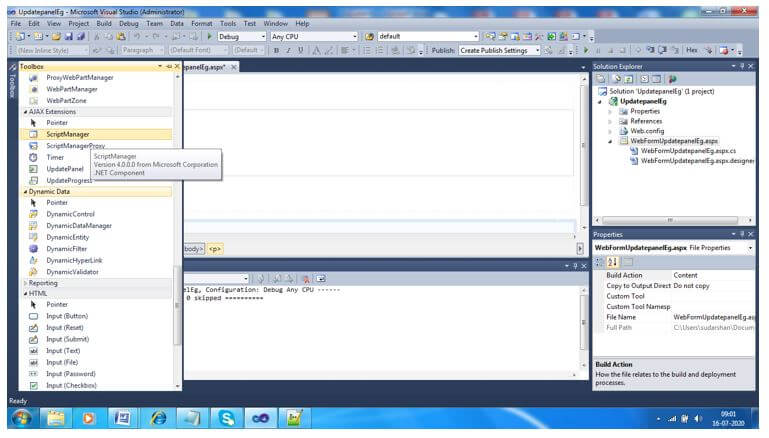
Task: Select Input (Reset) HTML control
Action: pos(64,328)
